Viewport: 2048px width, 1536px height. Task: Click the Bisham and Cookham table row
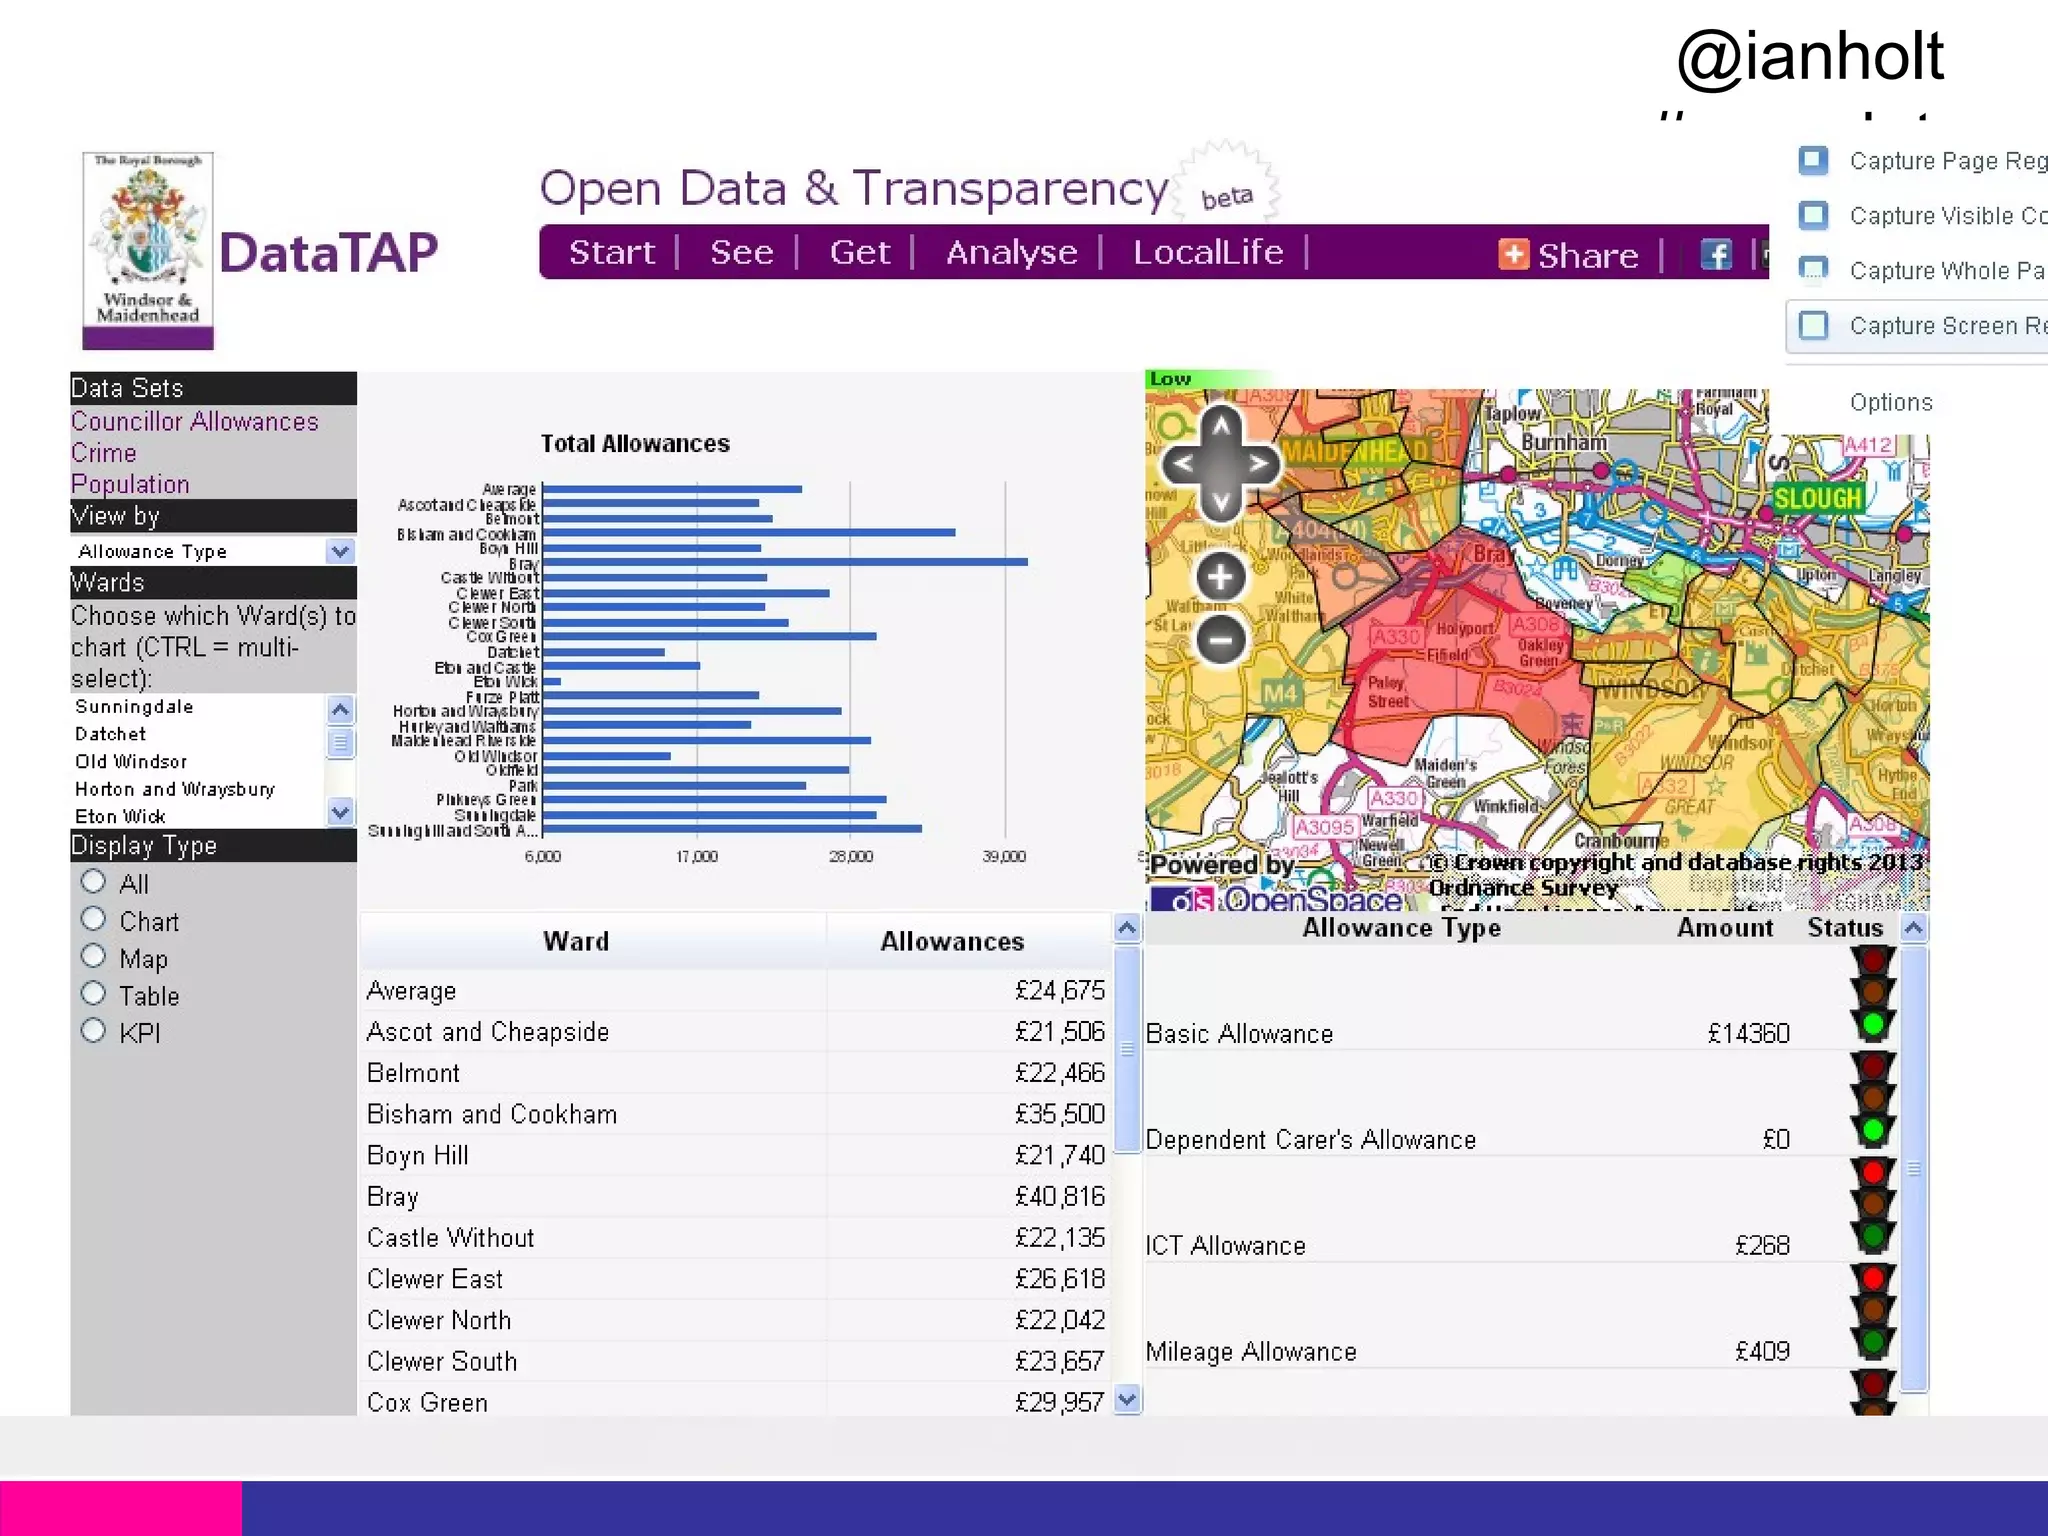pyautogui.click(x=736, y=1114)
